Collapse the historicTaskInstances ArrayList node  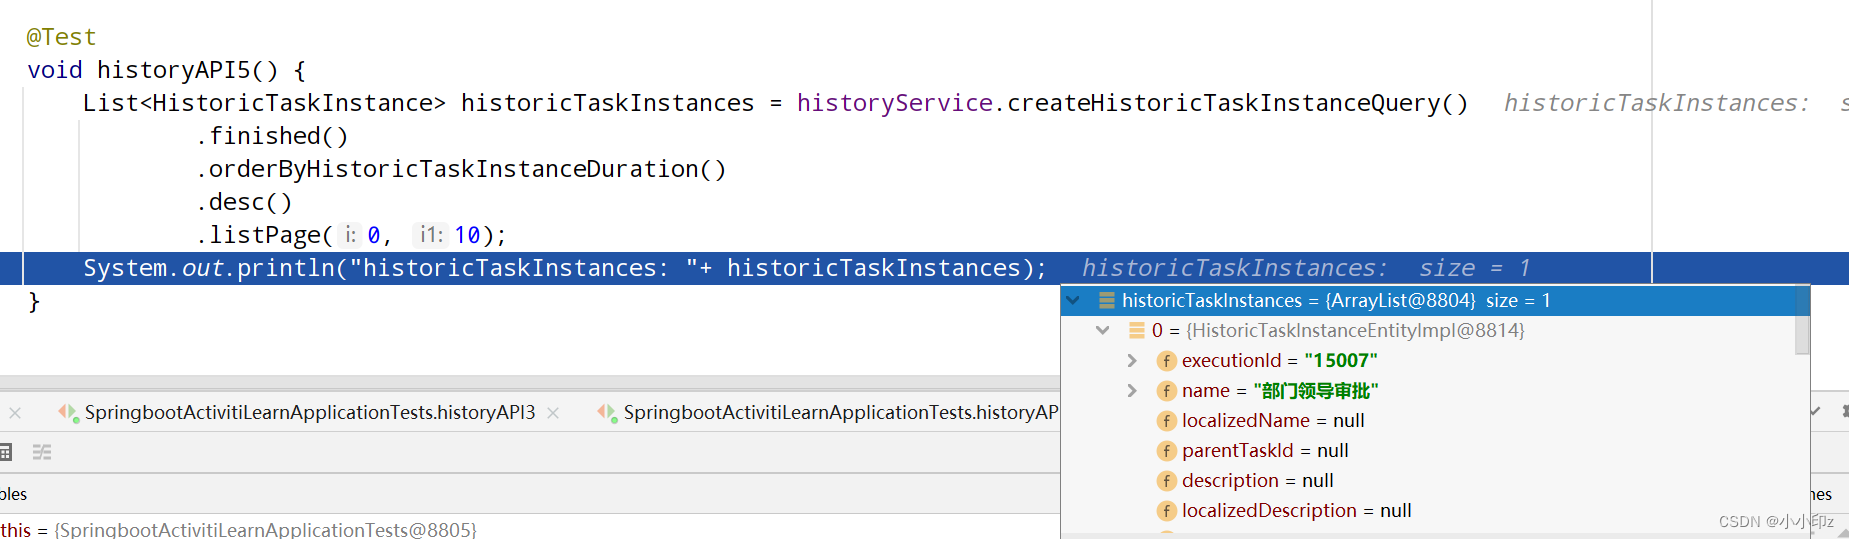tap(1073, 300)
